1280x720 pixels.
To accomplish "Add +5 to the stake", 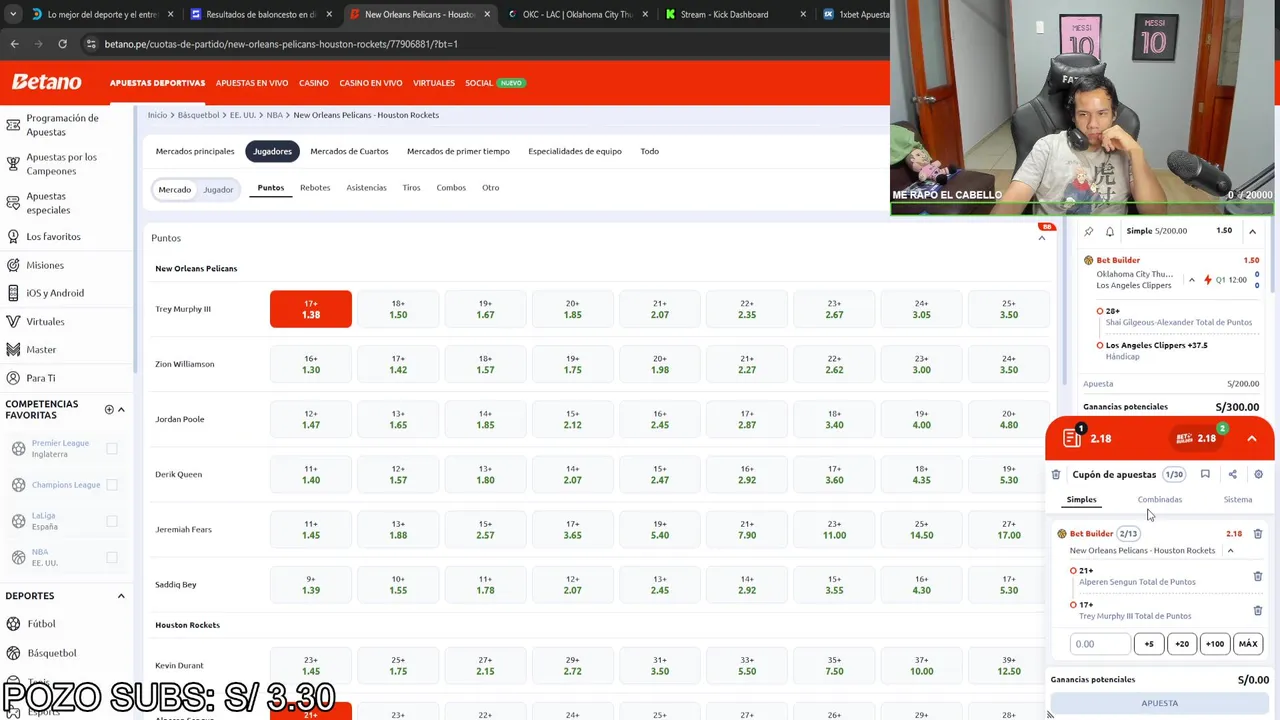I will coord(1149,644).
